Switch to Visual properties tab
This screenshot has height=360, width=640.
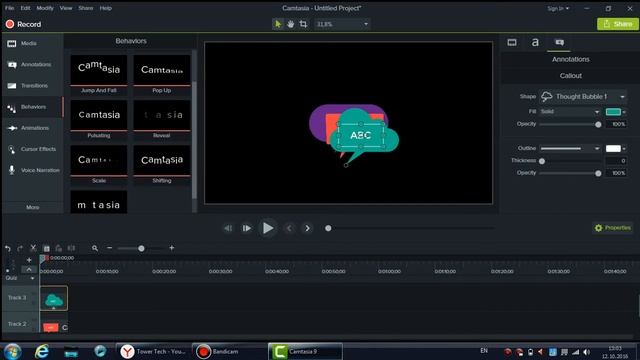coord(512,42)
